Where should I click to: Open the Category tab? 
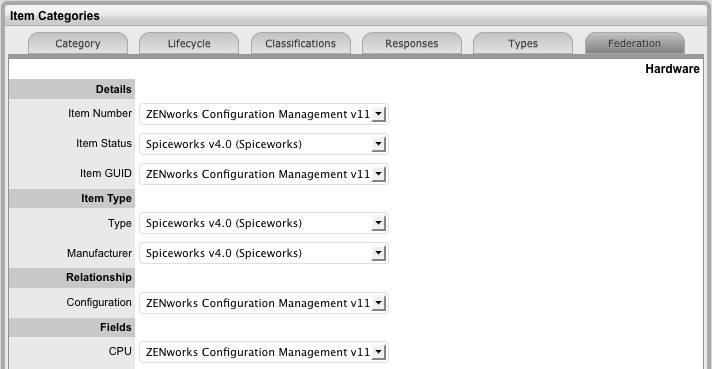tap(78, 44)
